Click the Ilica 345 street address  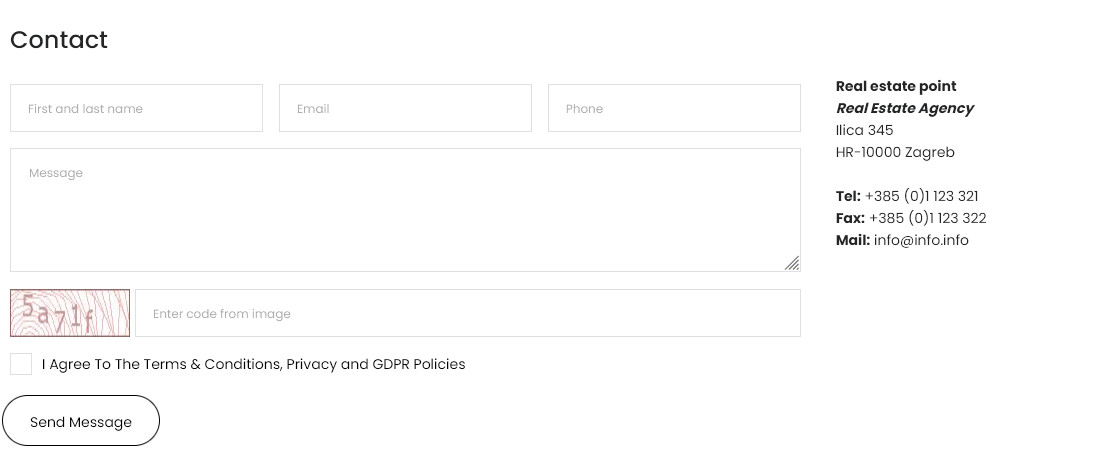[x=865, y=130]
